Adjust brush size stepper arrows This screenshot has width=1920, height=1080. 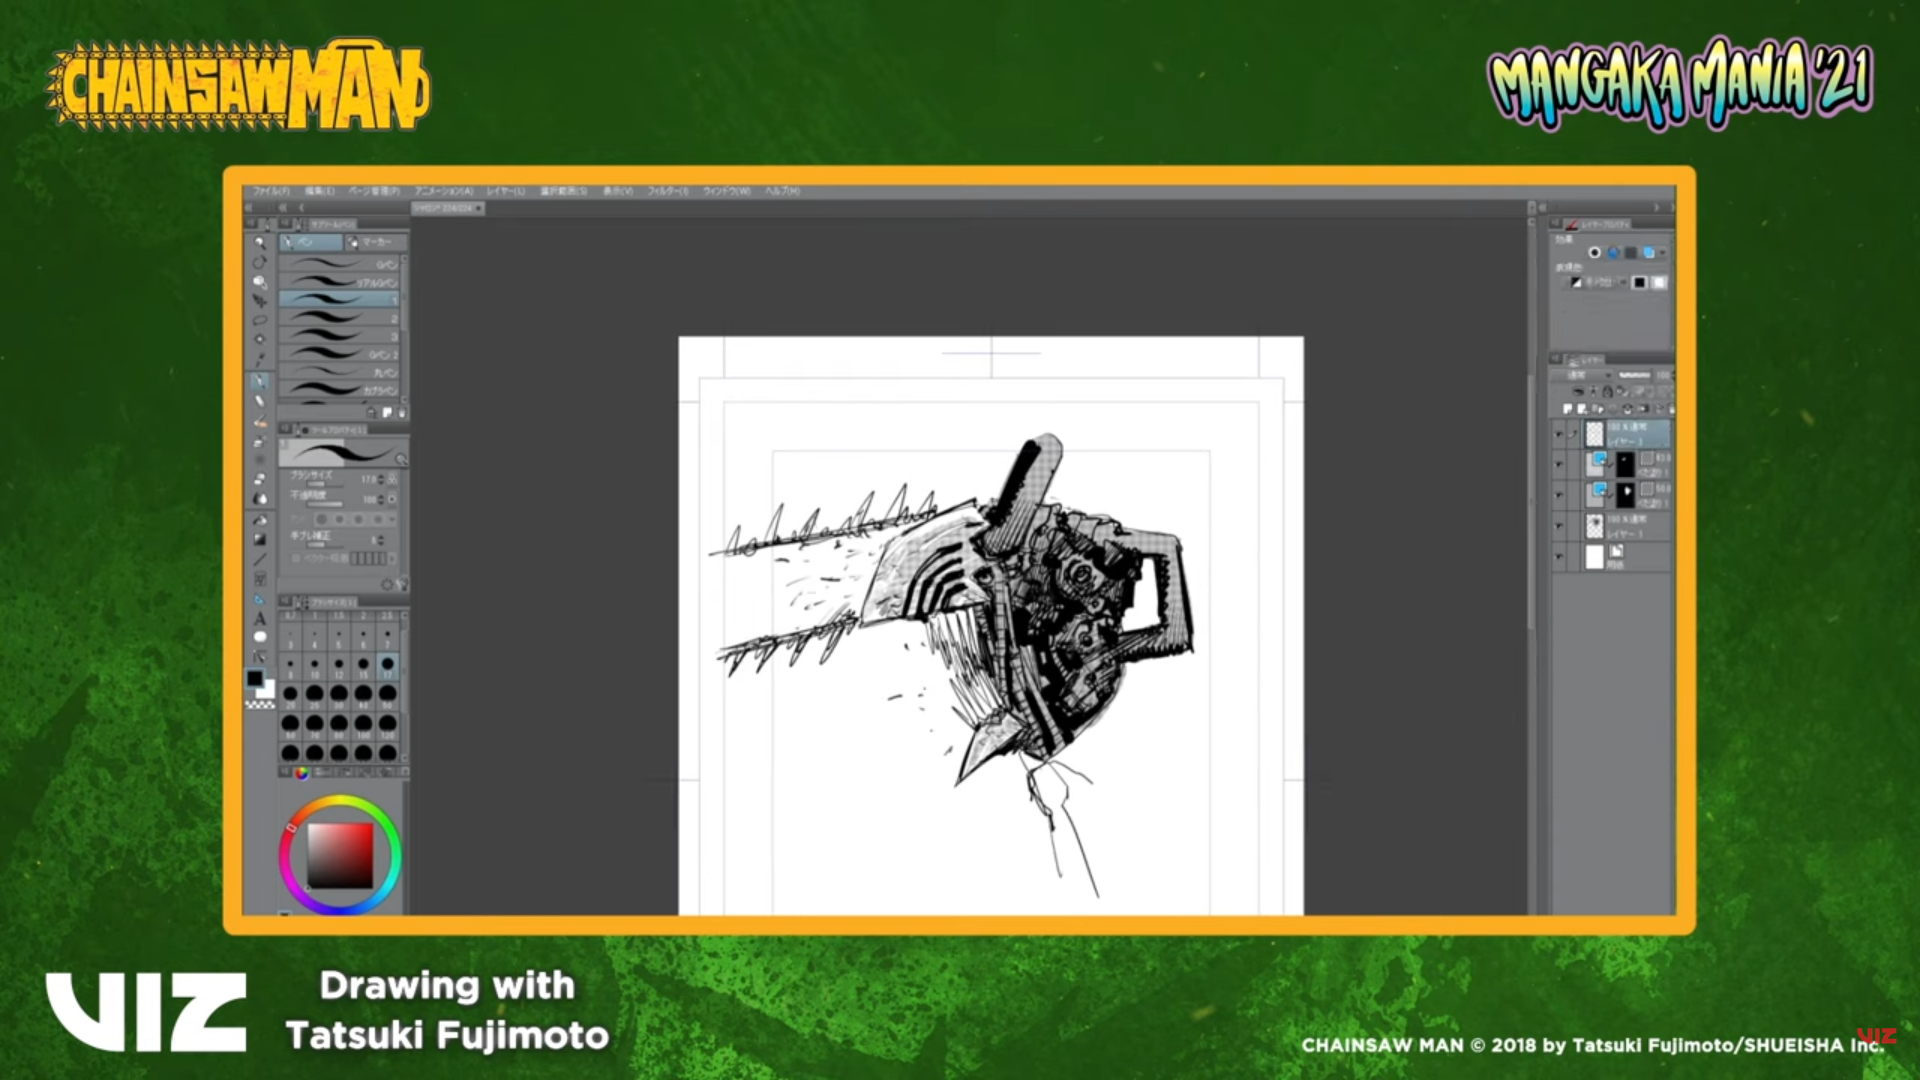click(381, 480)
